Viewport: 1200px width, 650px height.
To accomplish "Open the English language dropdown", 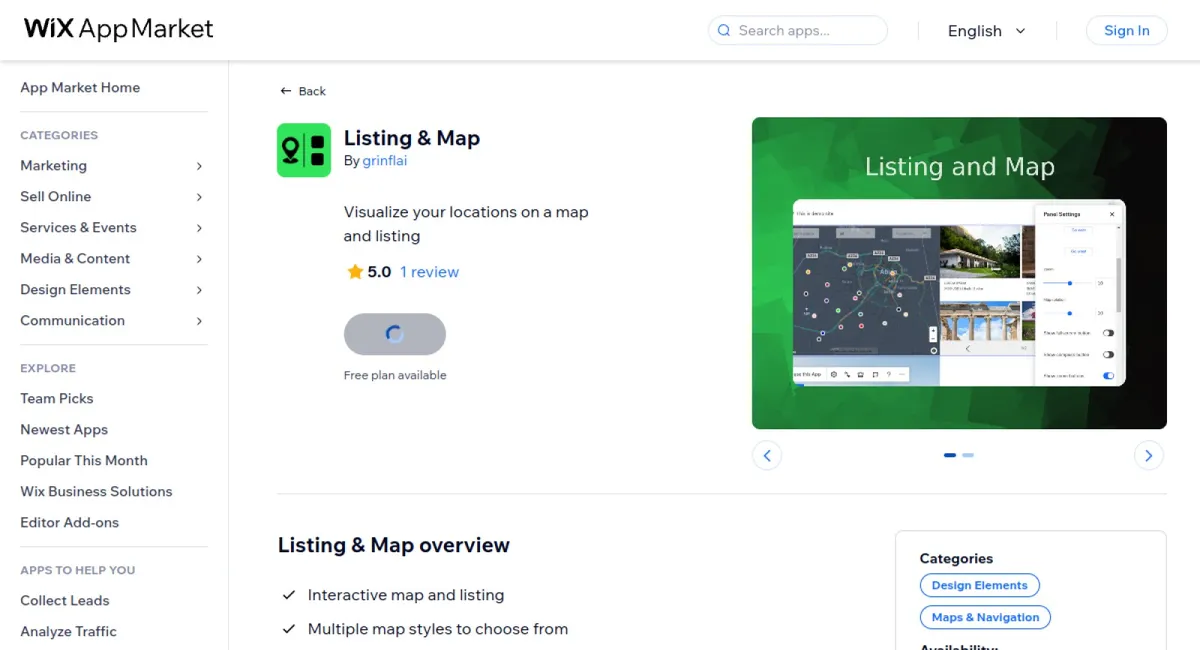I will point(987,31).
